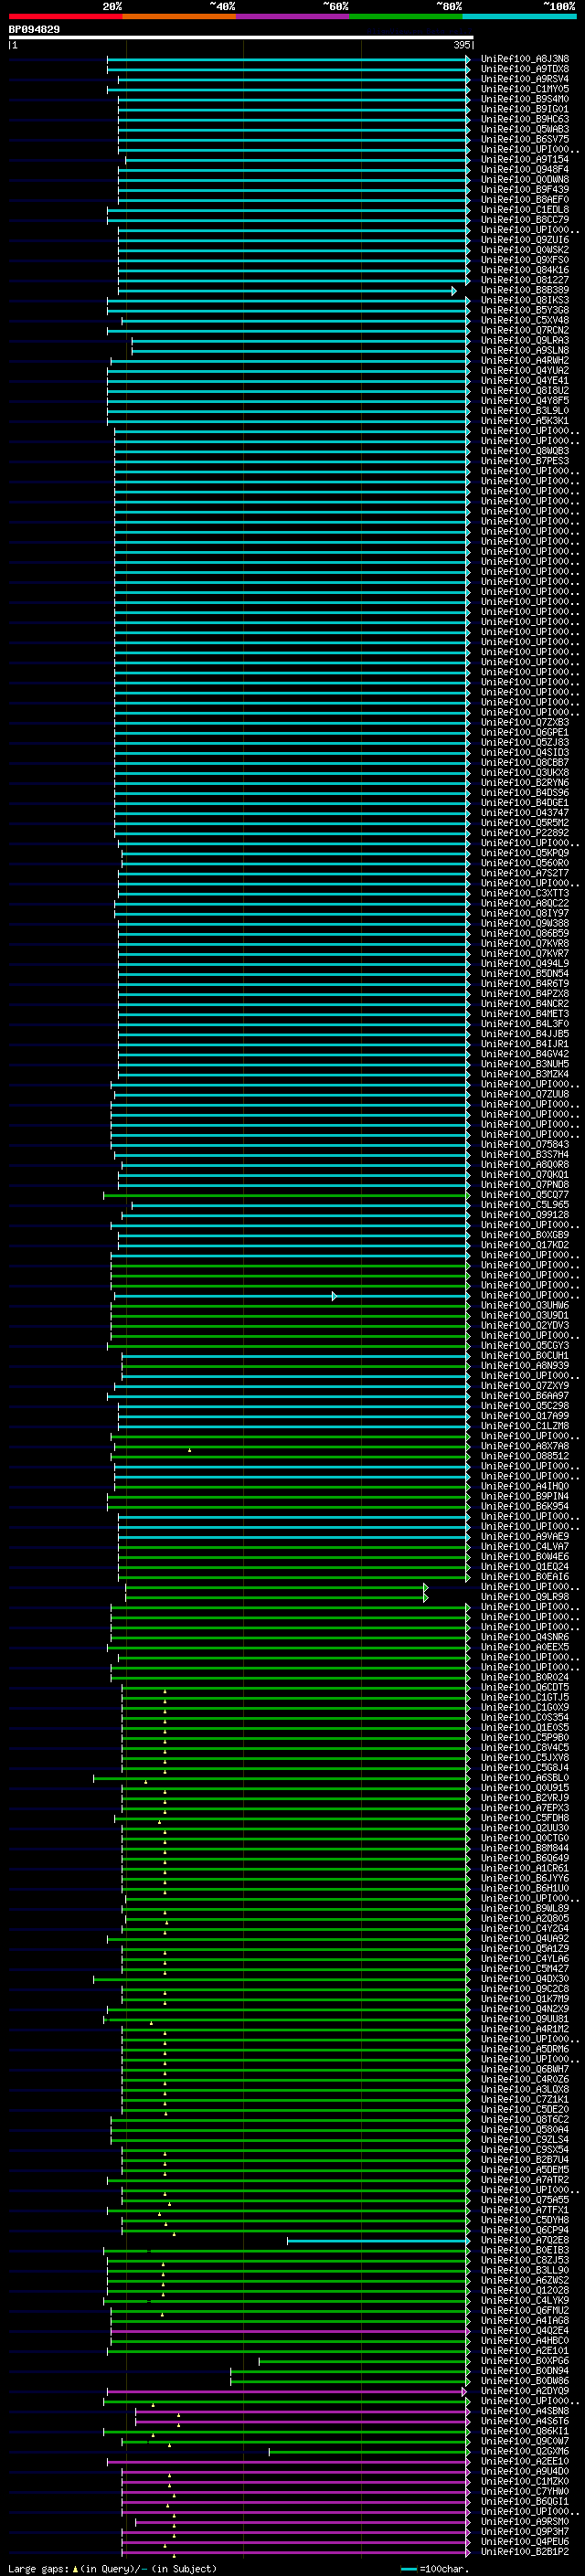
Task: Click hit label UniRef100_B0XPG6
Action: 525,2360
